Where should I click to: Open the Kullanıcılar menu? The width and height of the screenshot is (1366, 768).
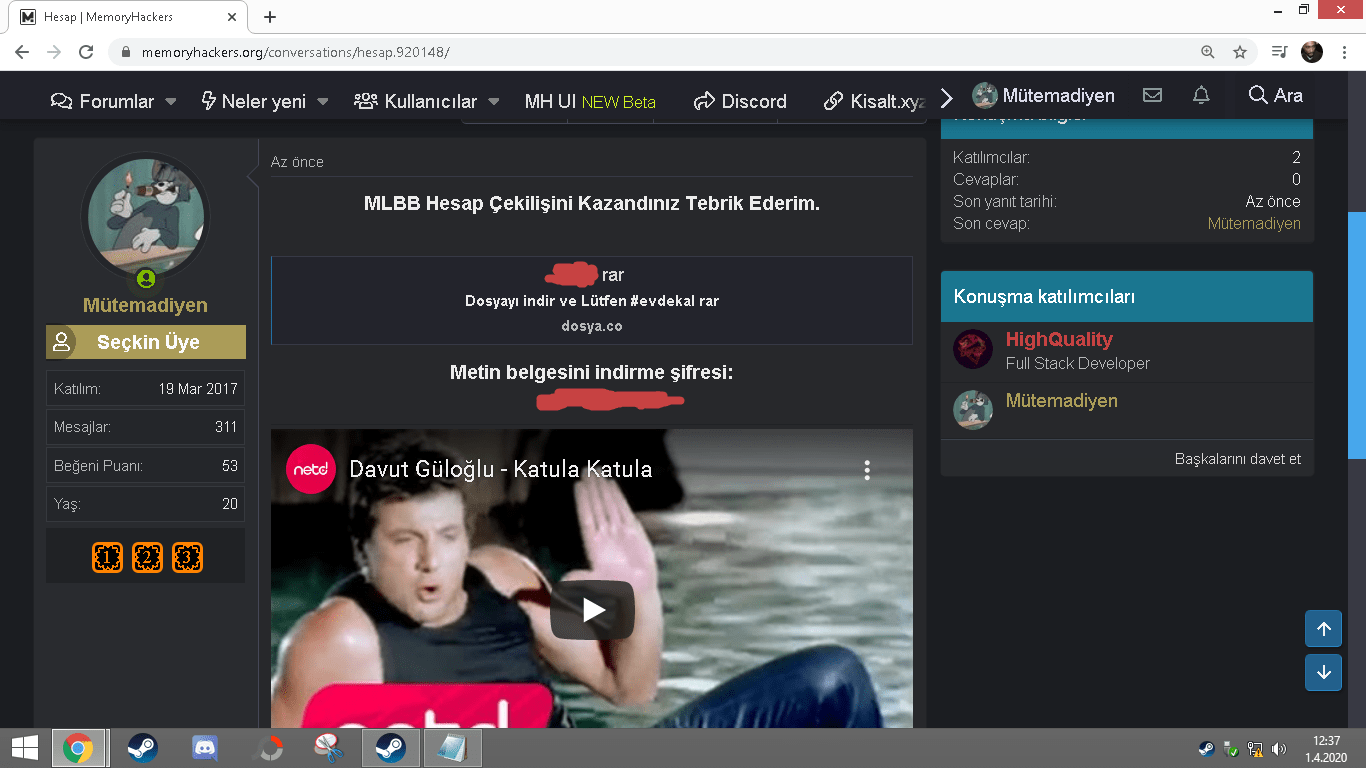416,101
